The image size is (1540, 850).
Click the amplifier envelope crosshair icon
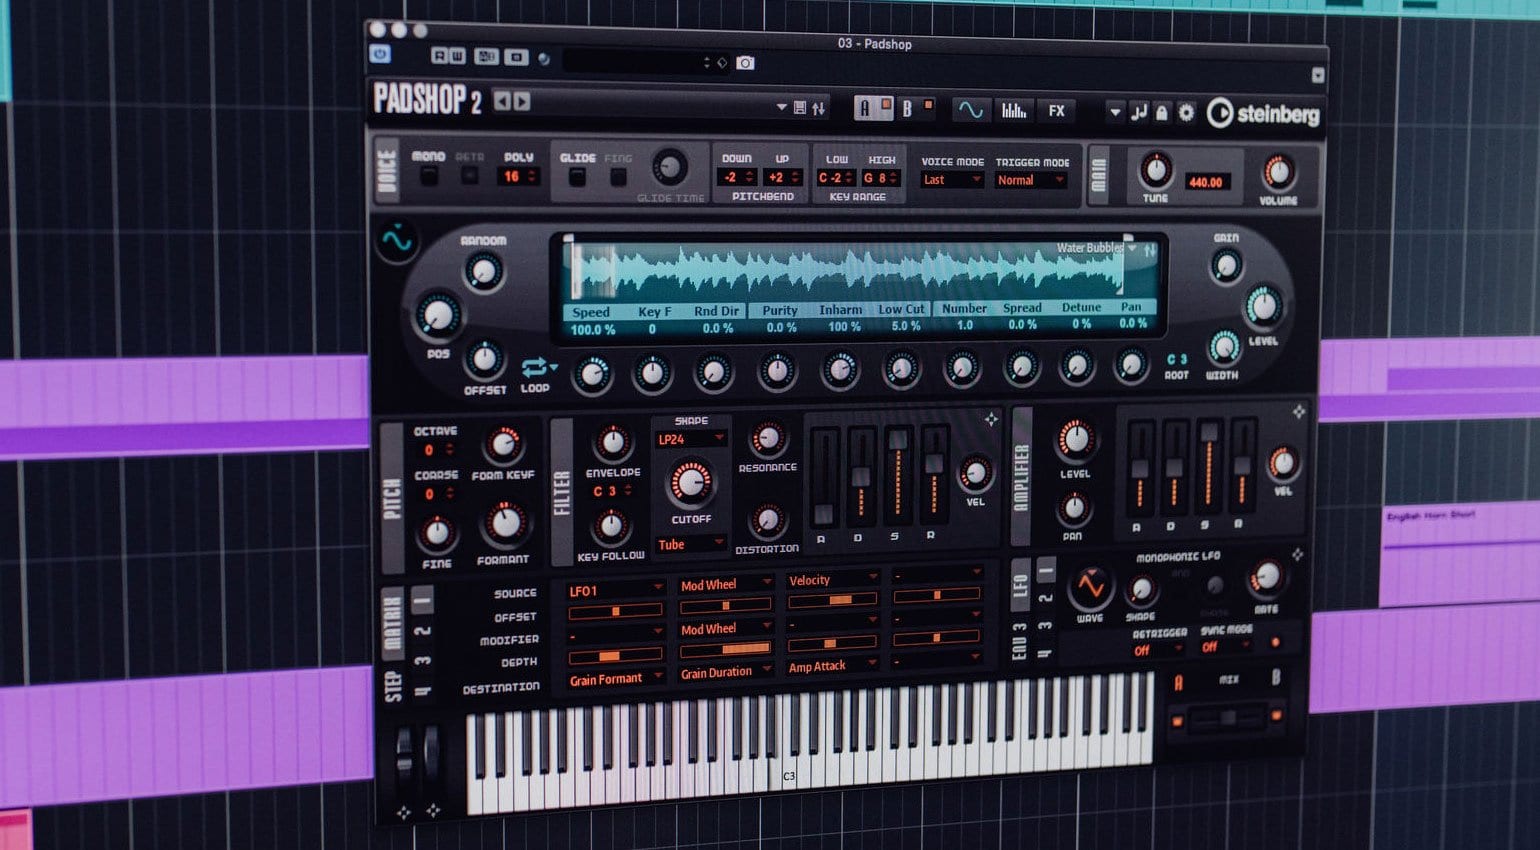1298,412
